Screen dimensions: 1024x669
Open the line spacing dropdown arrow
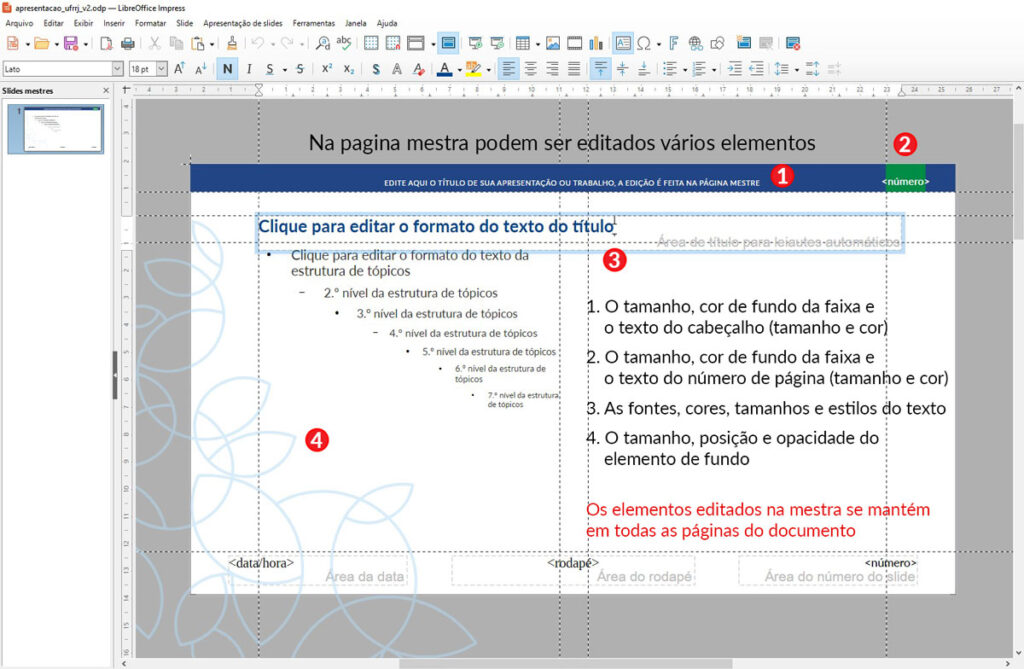795,69
